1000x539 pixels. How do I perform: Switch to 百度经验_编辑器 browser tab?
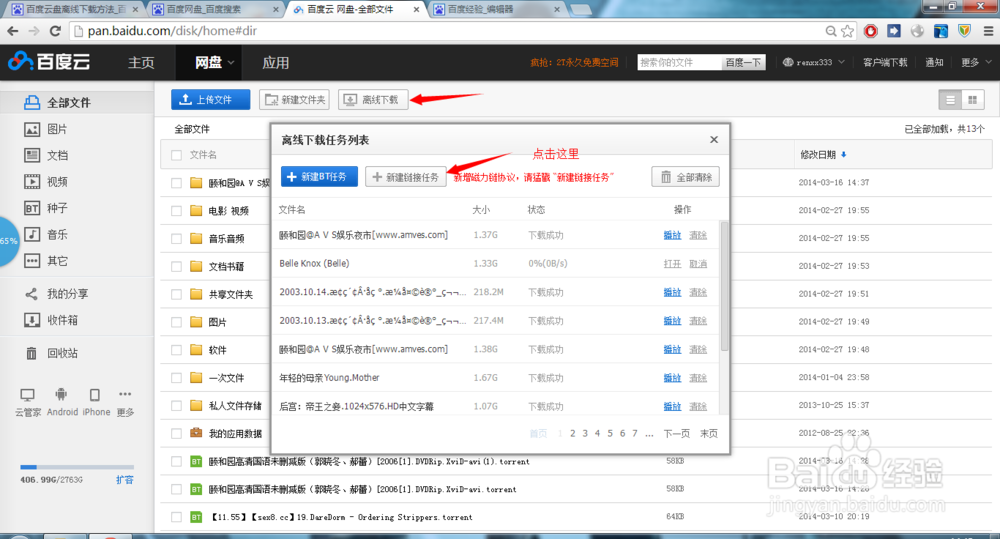coord(496,9)
